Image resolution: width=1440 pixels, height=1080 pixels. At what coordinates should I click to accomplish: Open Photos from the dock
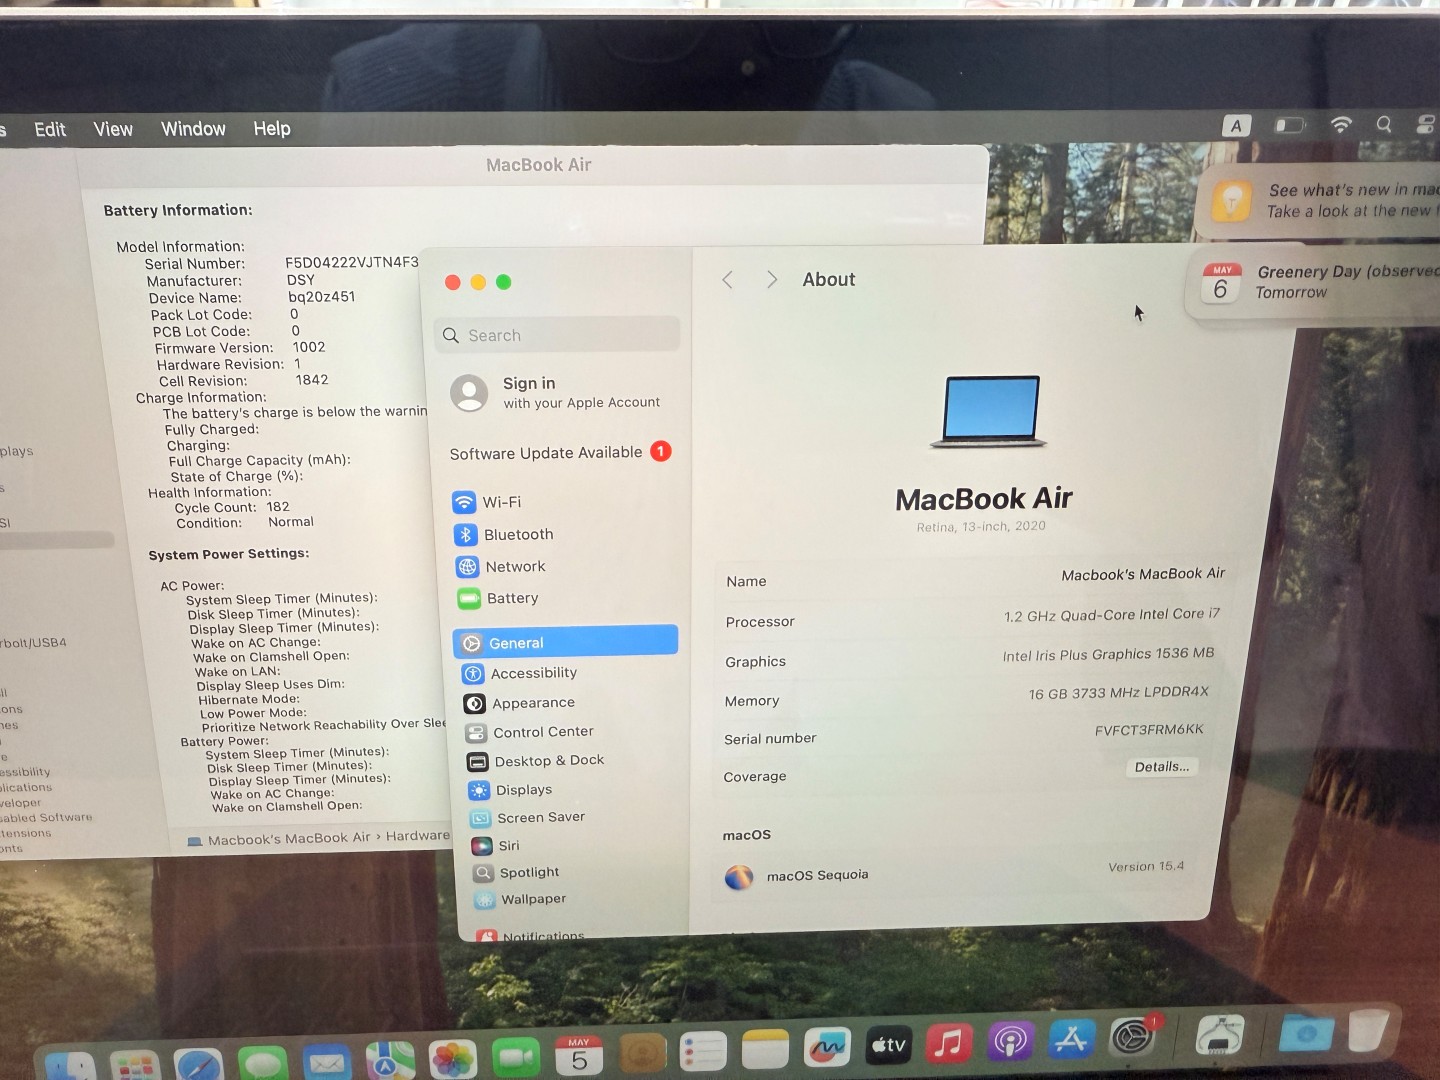click(453, 1058)
